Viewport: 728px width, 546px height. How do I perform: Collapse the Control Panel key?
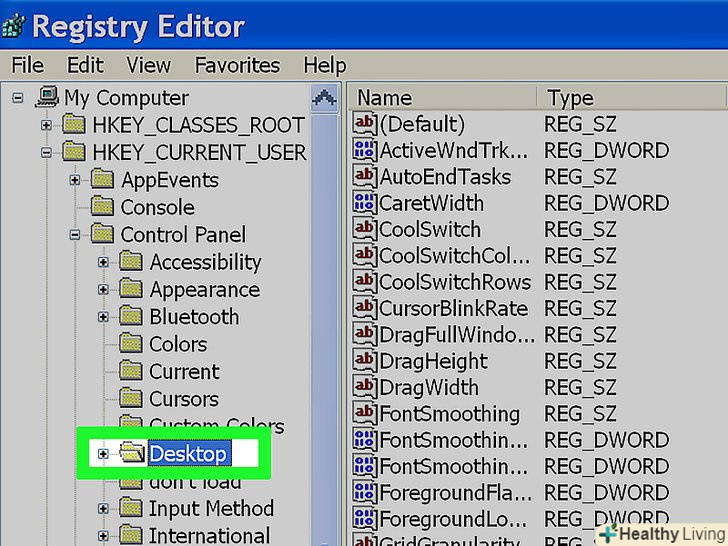pos(75,234)
